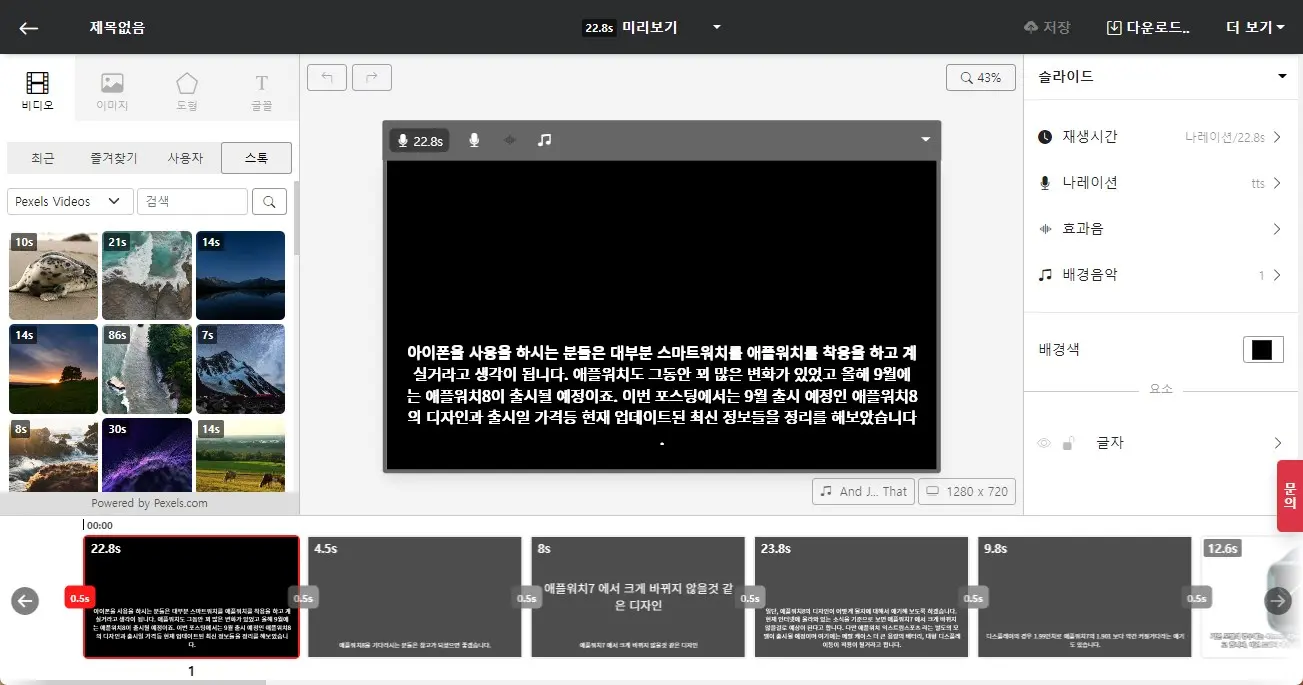Expand the 미리보기 dropdown arrow

point(717,28)
